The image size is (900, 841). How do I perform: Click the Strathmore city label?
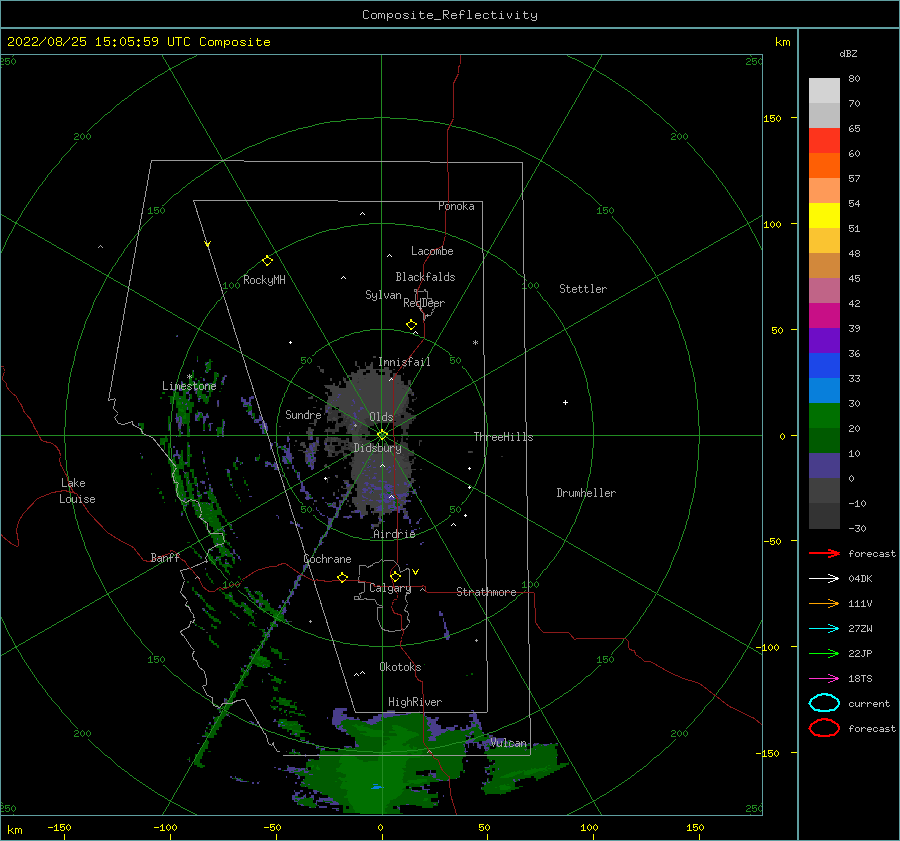486,592
